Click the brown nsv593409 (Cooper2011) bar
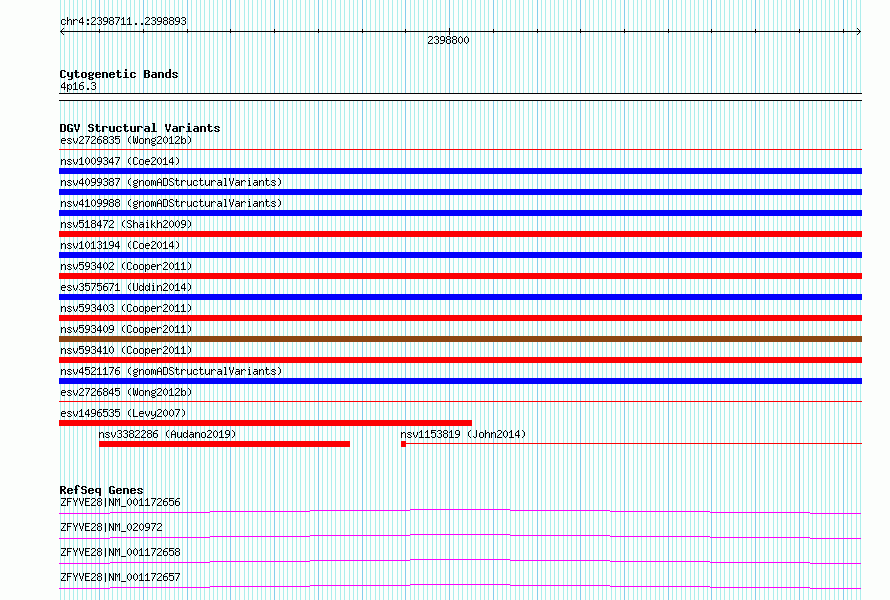Image resolution: width=890 pixels, height=600 pixels. tap(460, 339)
